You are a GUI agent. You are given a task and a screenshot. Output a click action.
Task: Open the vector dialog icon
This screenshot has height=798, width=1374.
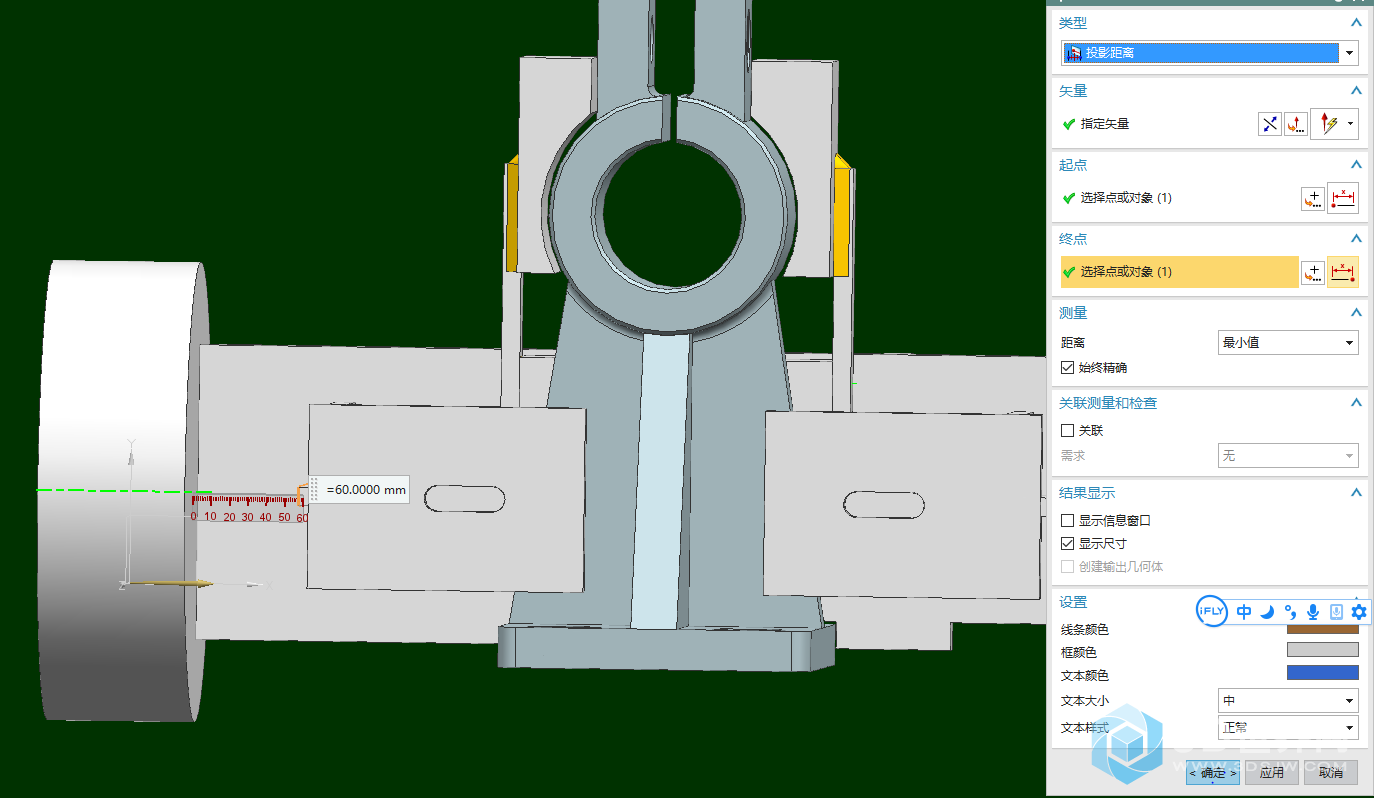[x=1296, y=124]
